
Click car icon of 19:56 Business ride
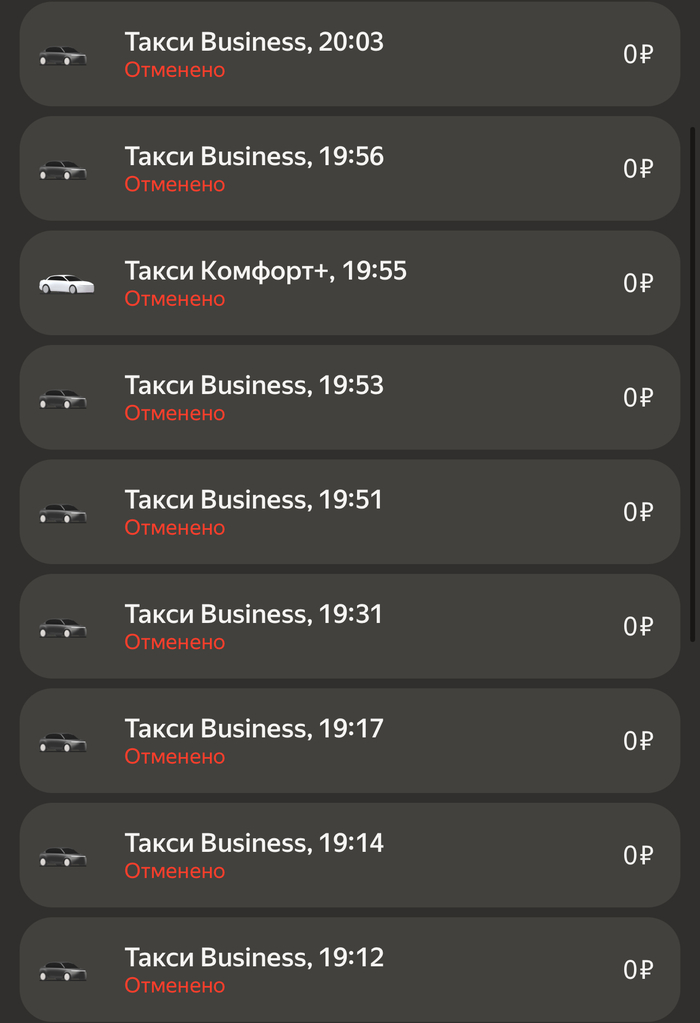coord(63,171)
